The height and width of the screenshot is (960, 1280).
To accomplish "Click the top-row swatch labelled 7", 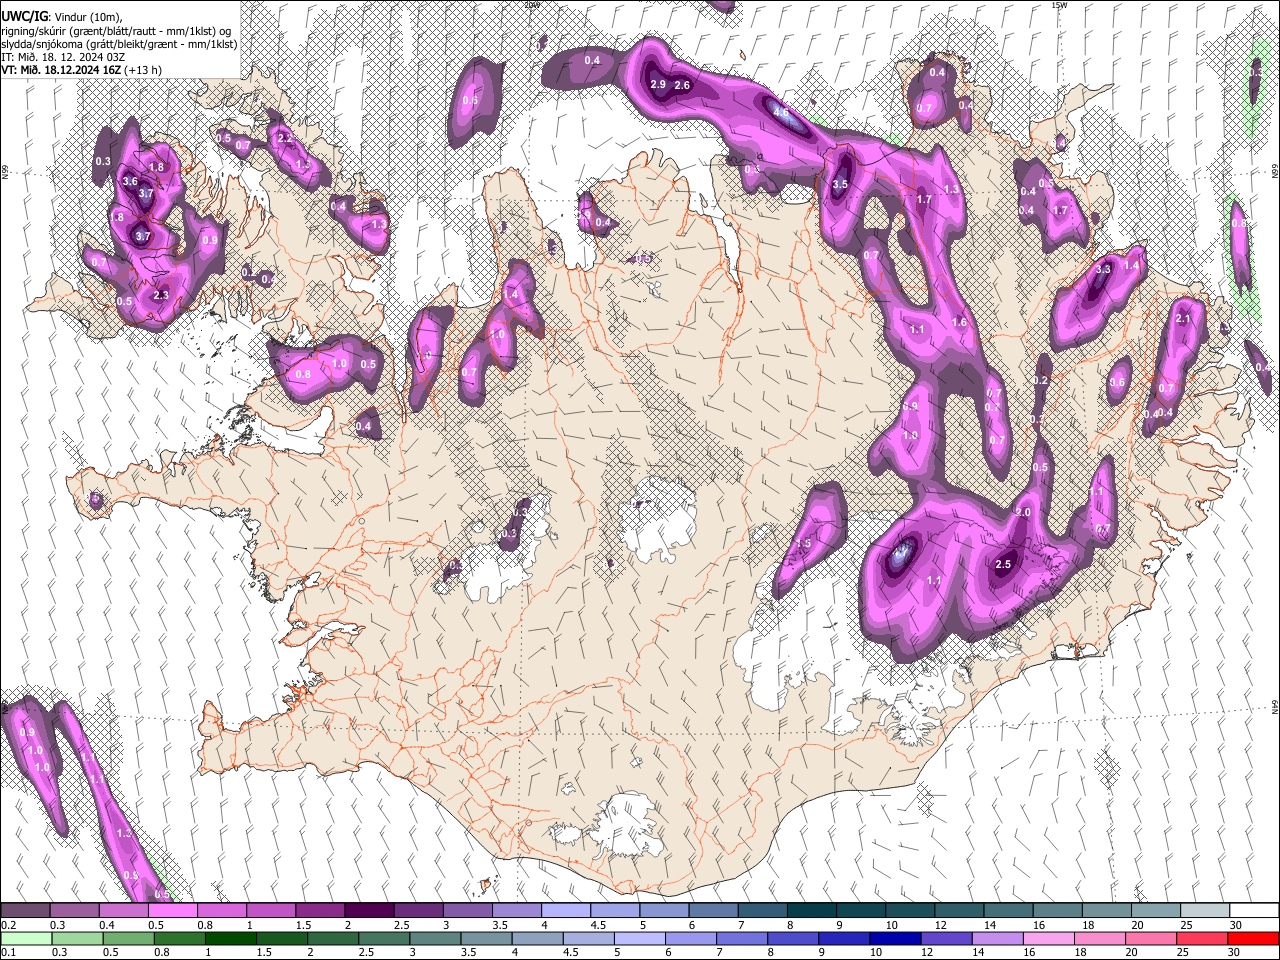I will point(763,911).
